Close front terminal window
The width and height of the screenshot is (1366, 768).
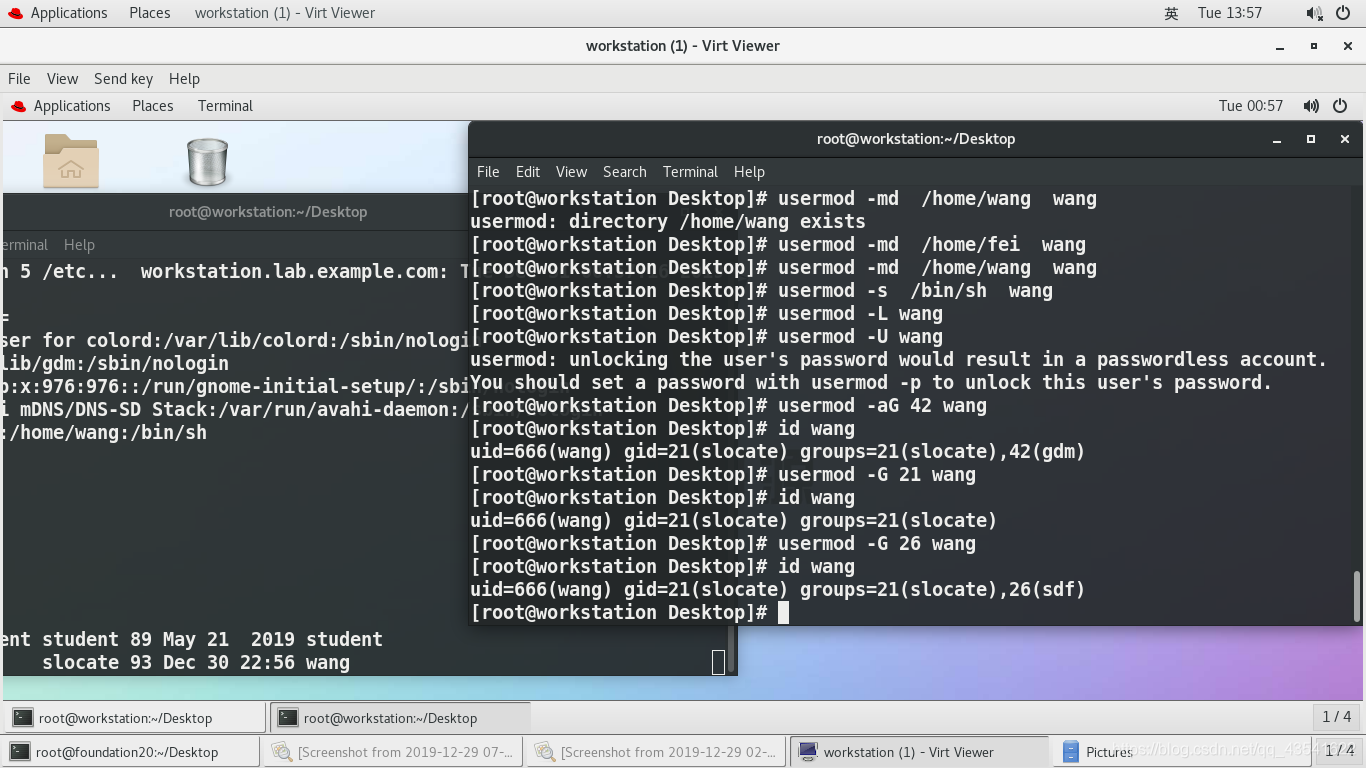pos(1345,140)
